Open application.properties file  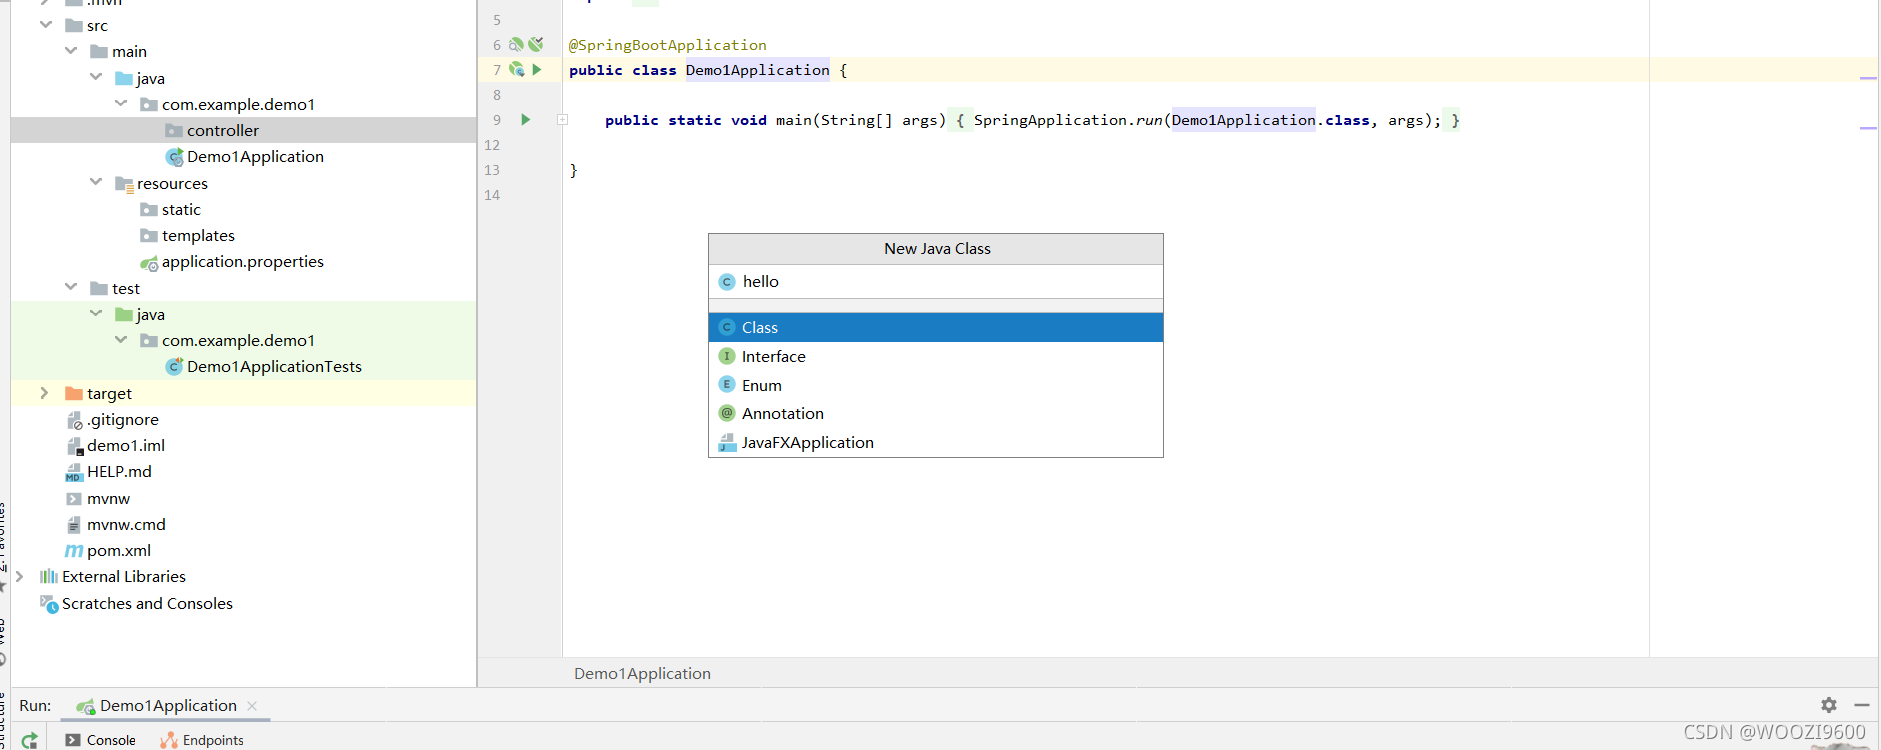point(242,261)
